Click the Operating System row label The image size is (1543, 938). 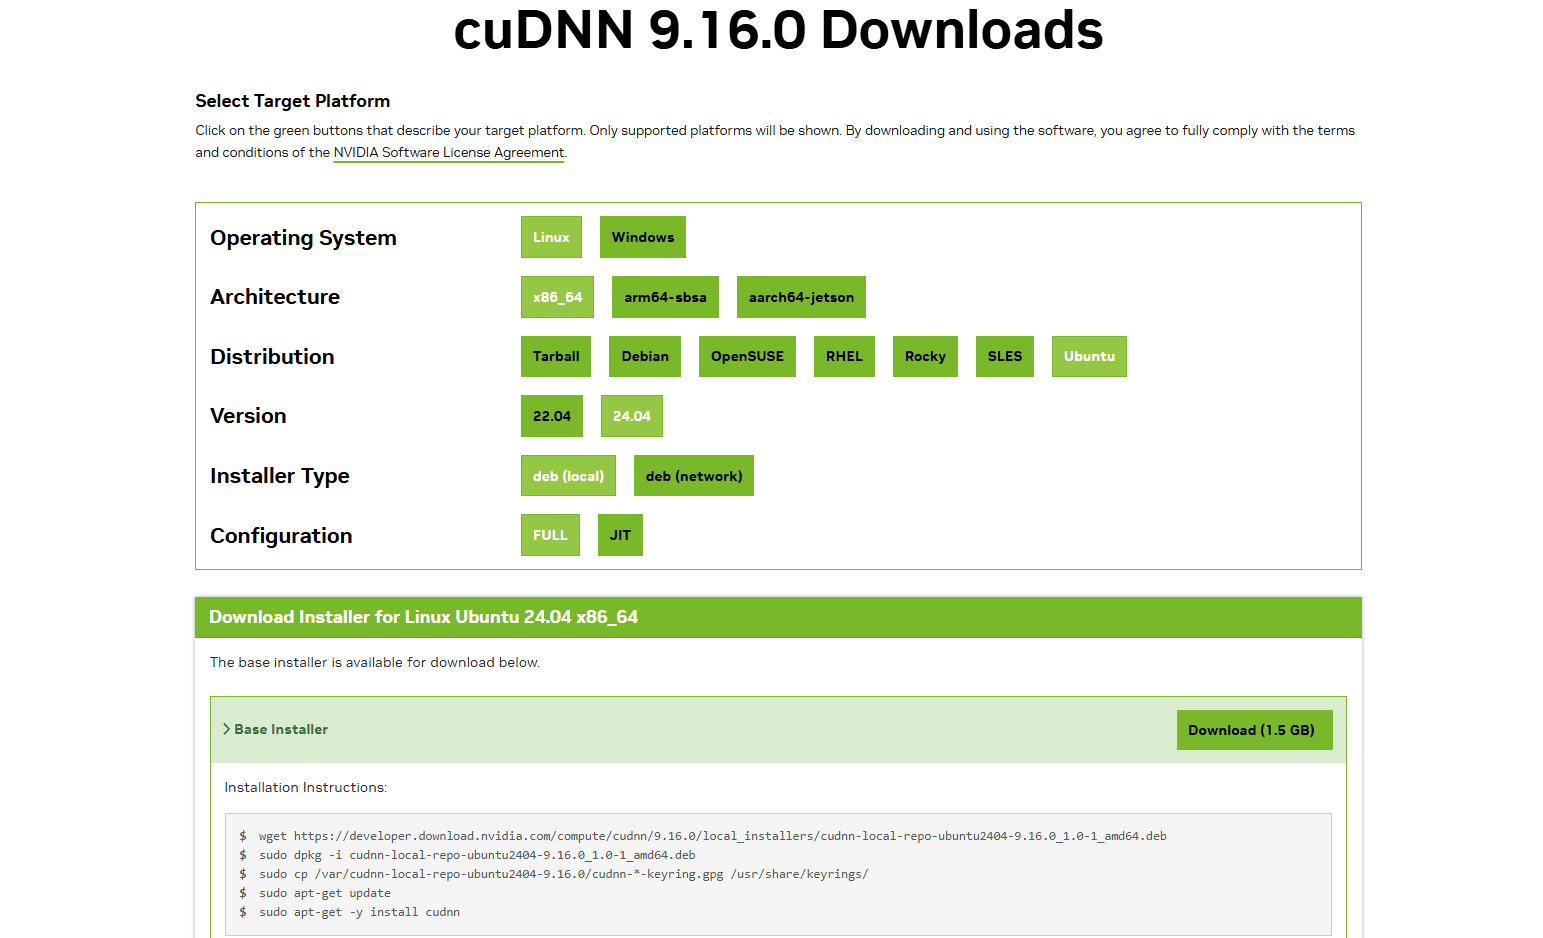[x=303, y=238]
